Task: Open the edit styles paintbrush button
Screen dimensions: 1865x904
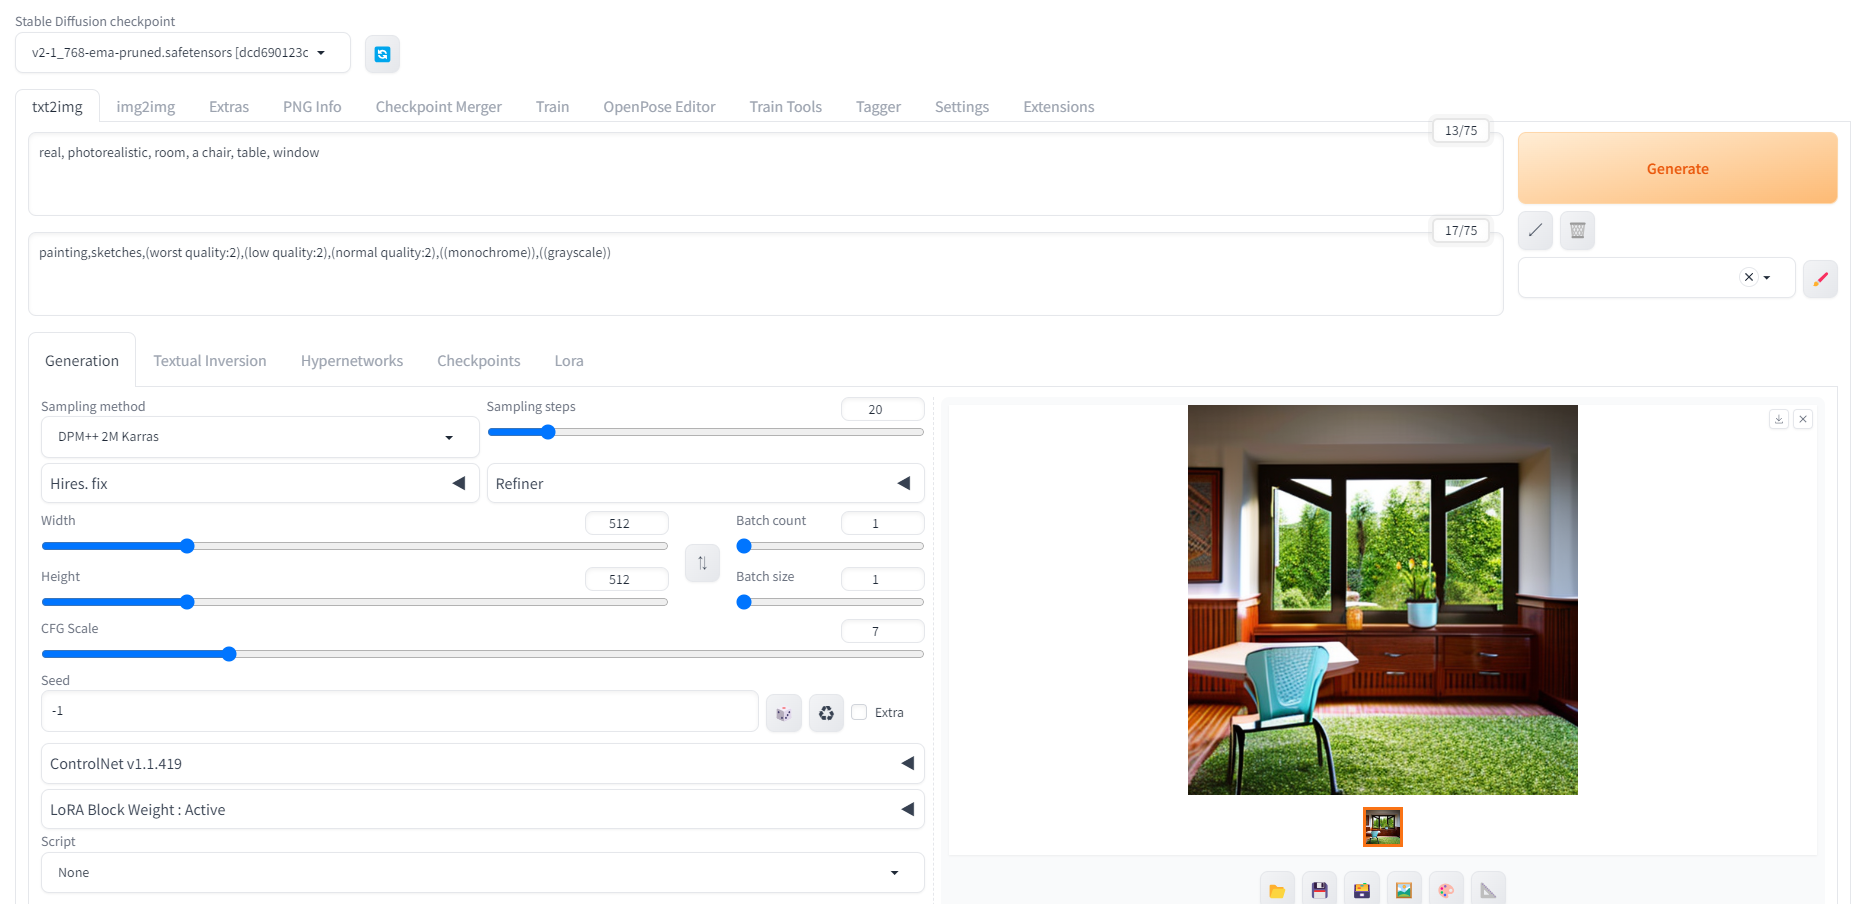Action: (1820, 278)
